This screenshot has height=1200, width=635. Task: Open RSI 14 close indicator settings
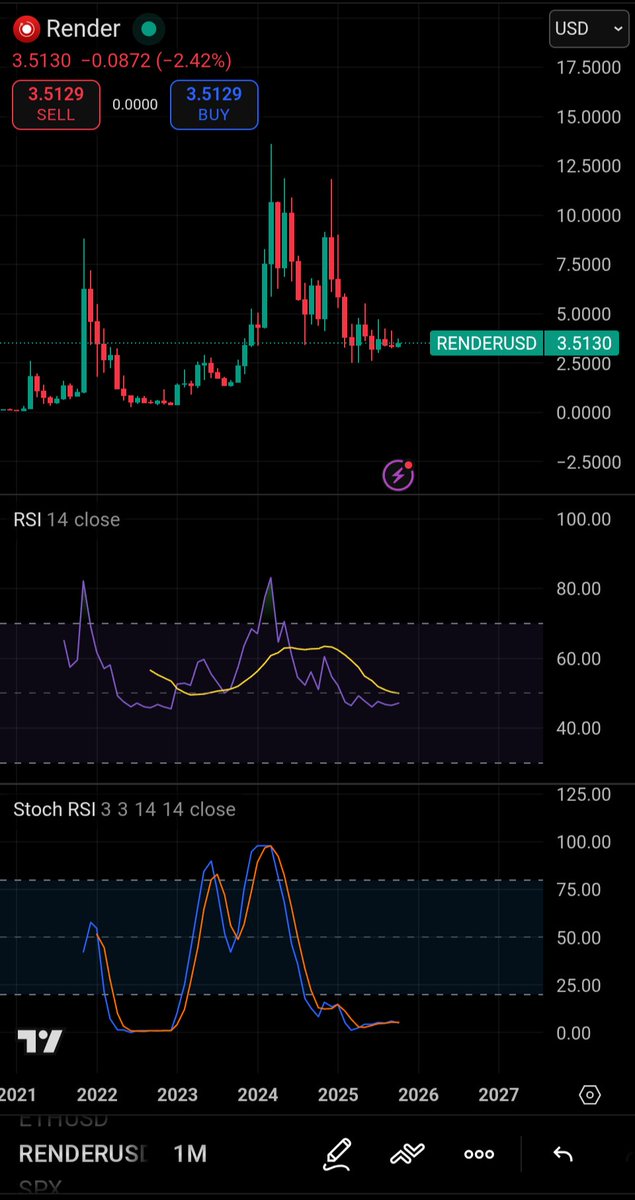coord(66,519)
